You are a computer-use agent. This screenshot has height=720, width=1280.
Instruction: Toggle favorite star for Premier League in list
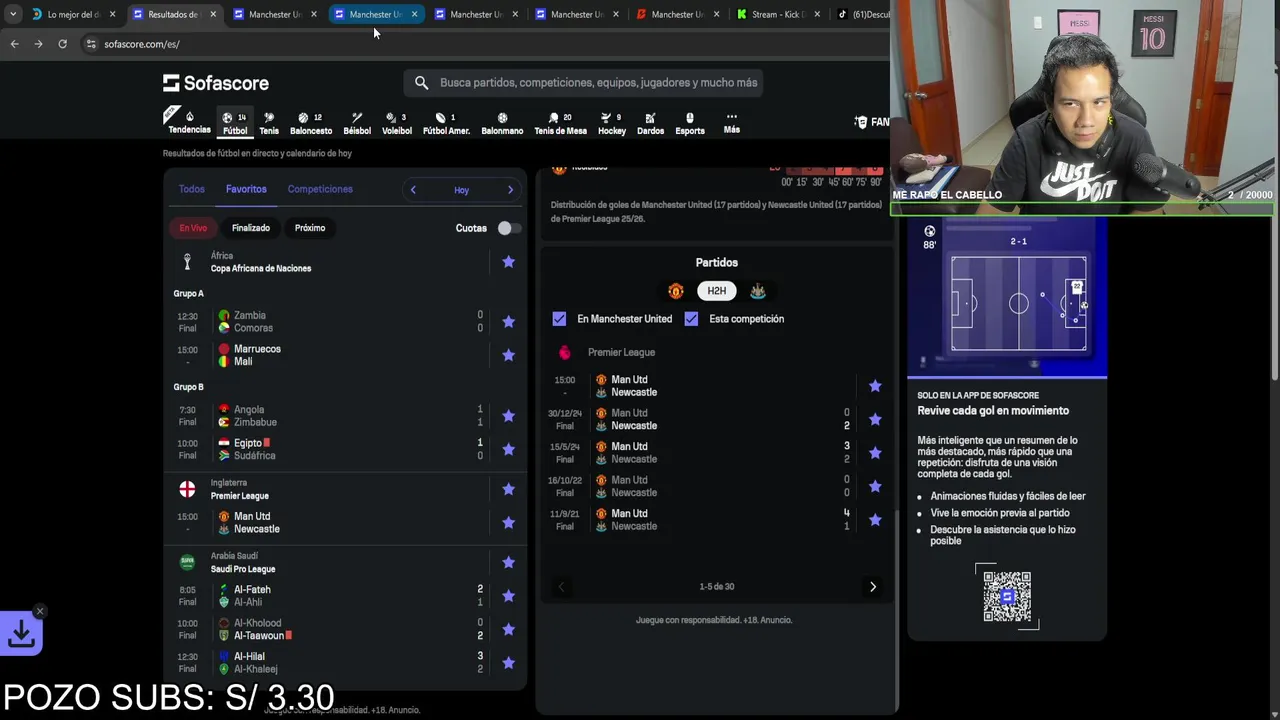(508, 489)
